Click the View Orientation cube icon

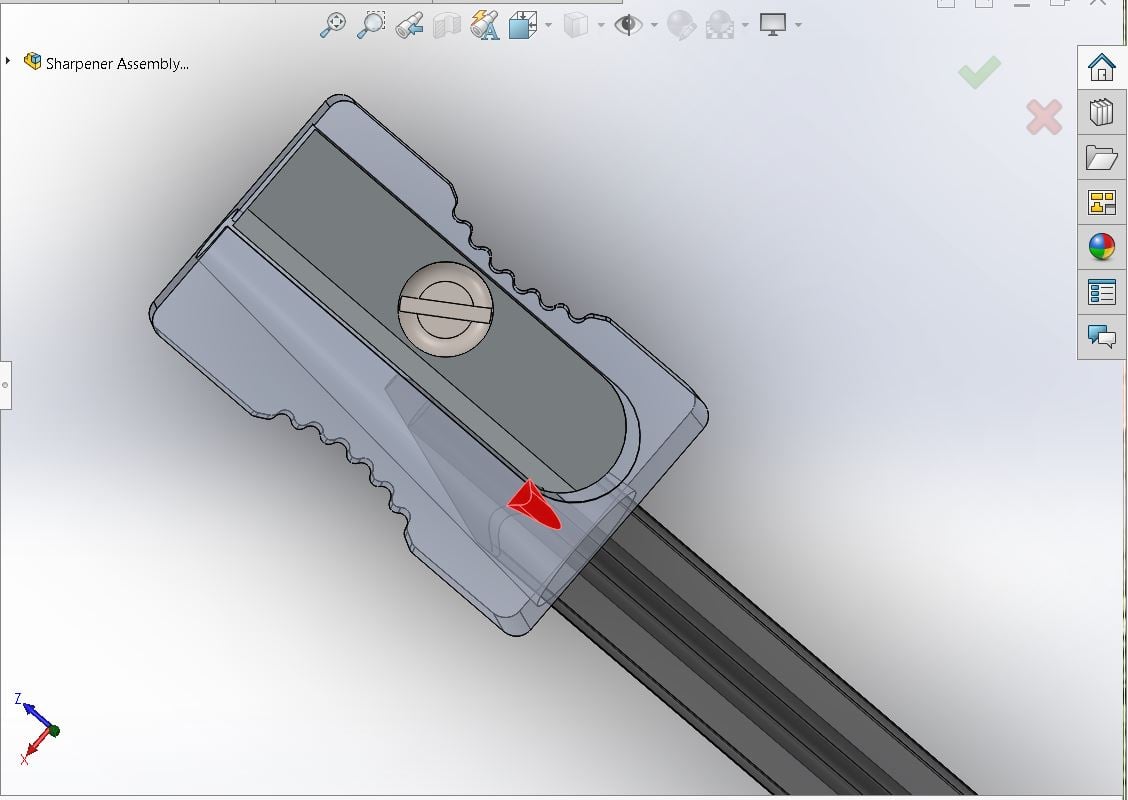pyautogui.click(x=523, y=25)
